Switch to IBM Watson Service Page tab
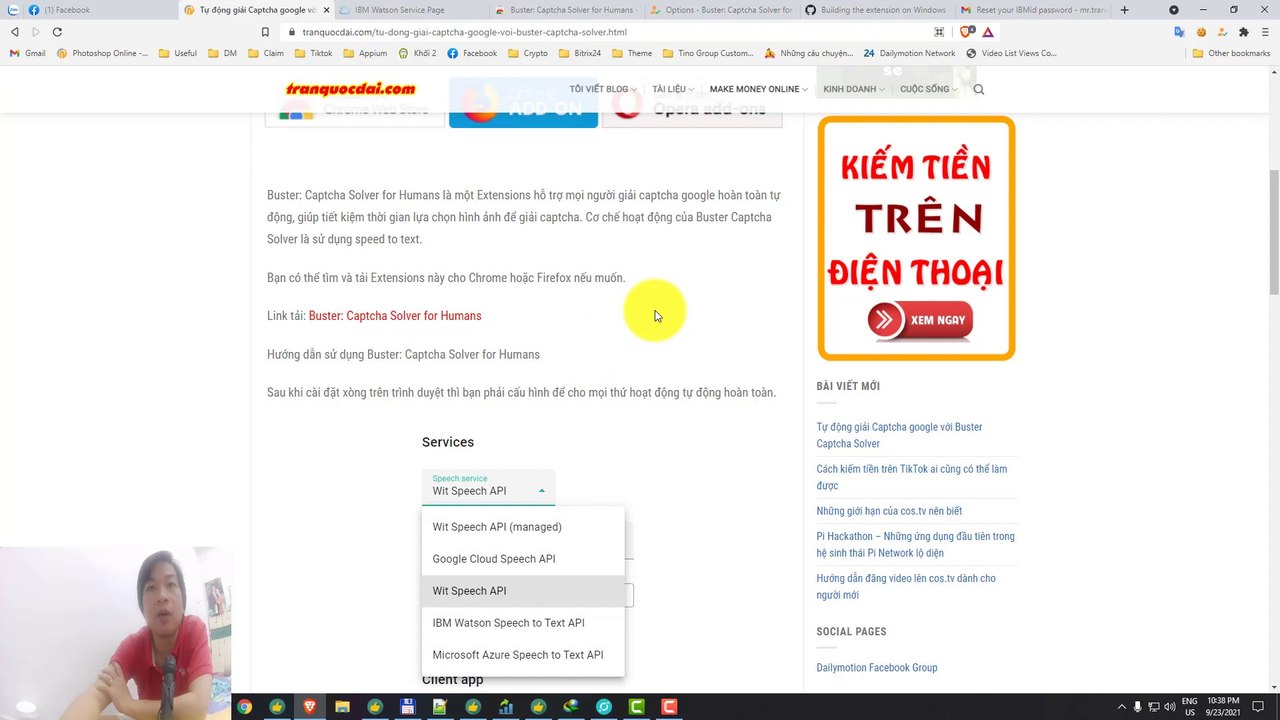Image resolution: width=1280 pixels, height=720 pixels. pos(410,10)
